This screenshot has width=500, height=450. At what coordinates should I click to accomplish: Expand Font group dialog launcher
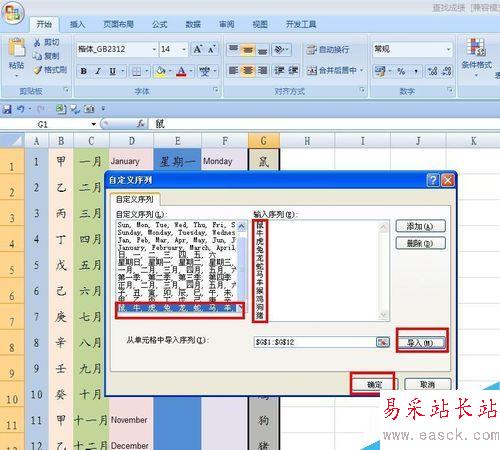tap(216, 90)
